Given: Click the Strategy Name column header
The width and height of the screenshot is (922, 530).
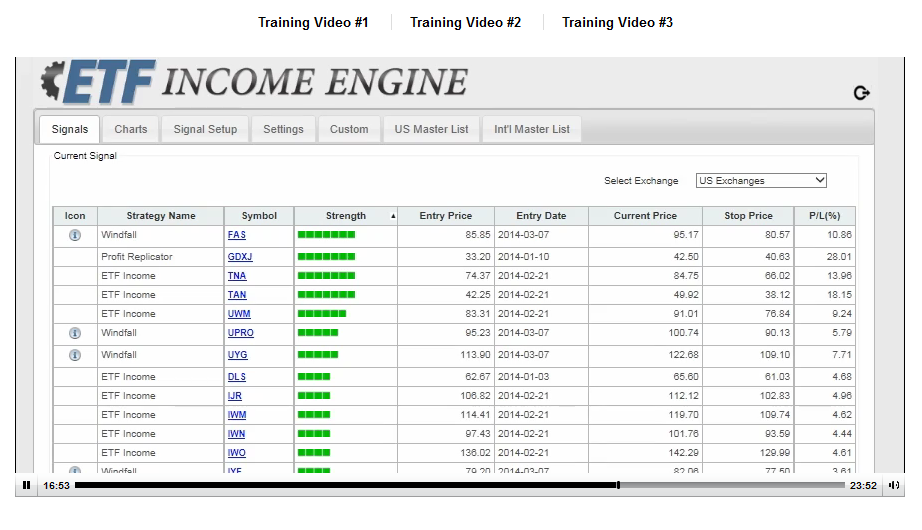Looking at the screenshot, I should [161, 216].
